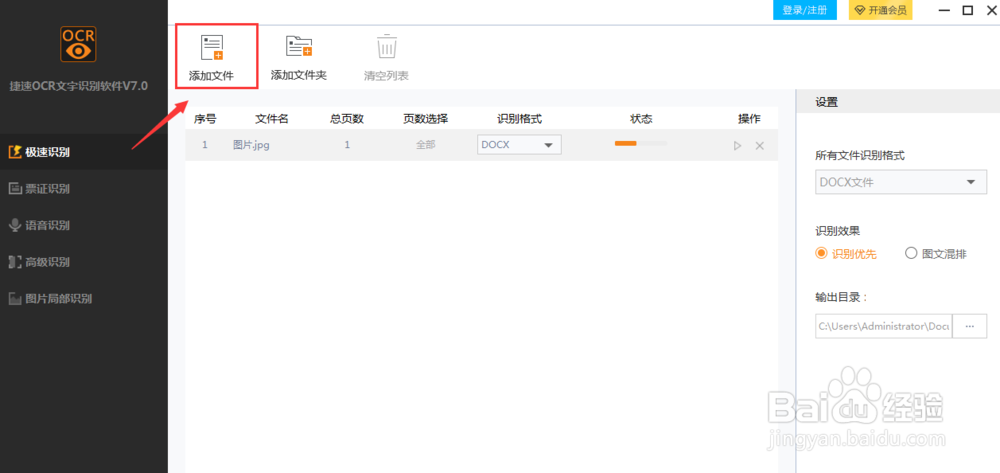
Task: Click the output directory path field
Action: click(x=883, y=326)
